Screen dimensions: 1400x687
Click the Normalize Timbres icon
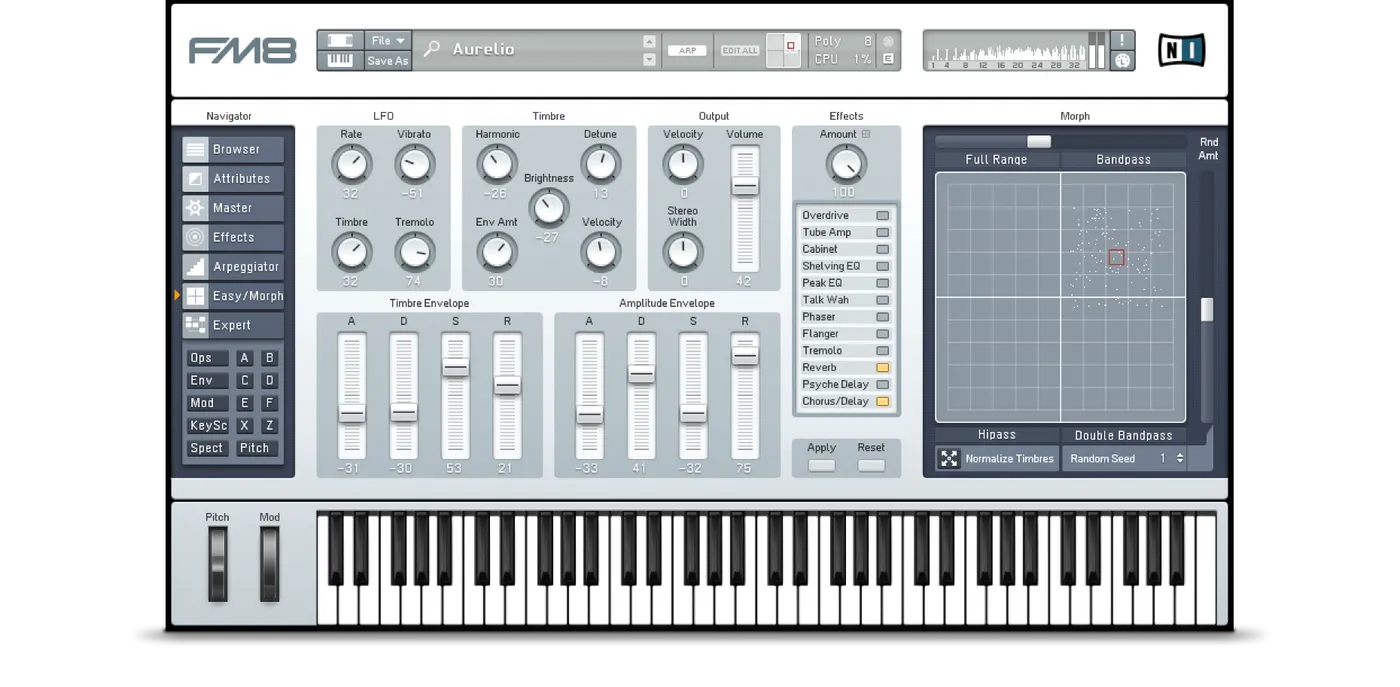pos(948,458)
